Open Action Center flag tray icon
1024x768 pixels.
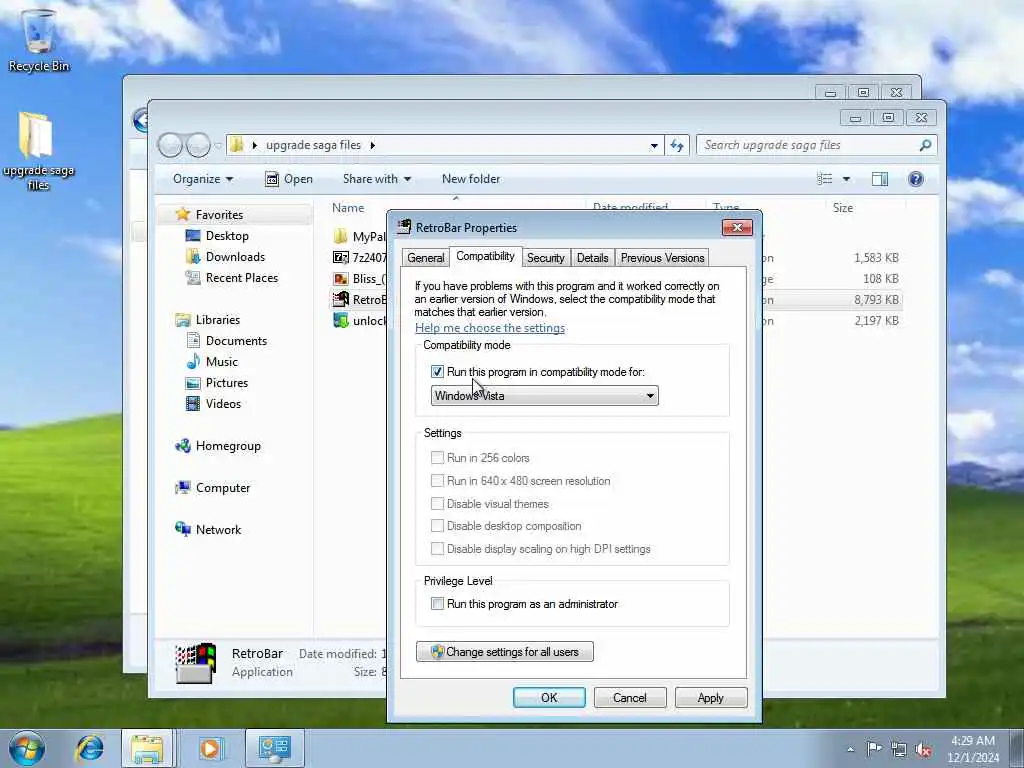(874, 748)
